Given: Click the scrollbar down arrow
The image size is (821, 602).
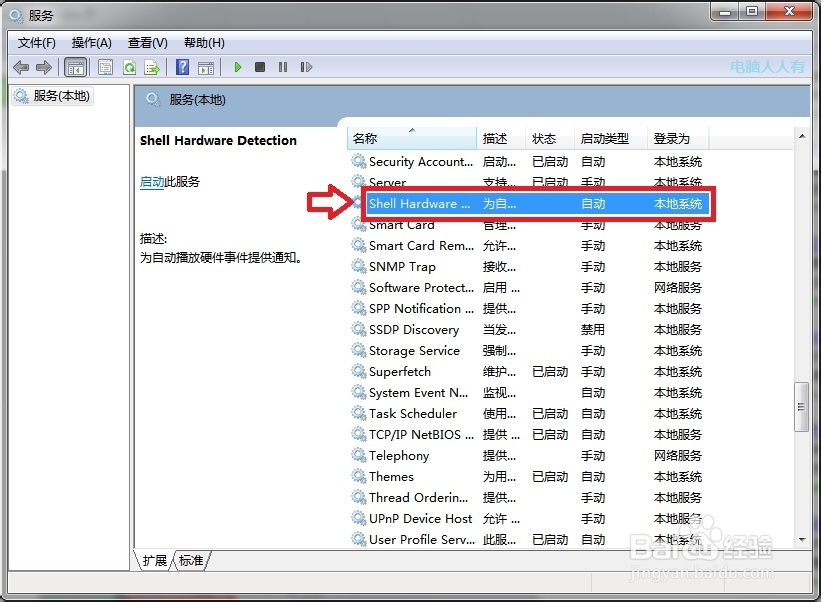Looking at the screenshot, I should (x=803, y=541).
